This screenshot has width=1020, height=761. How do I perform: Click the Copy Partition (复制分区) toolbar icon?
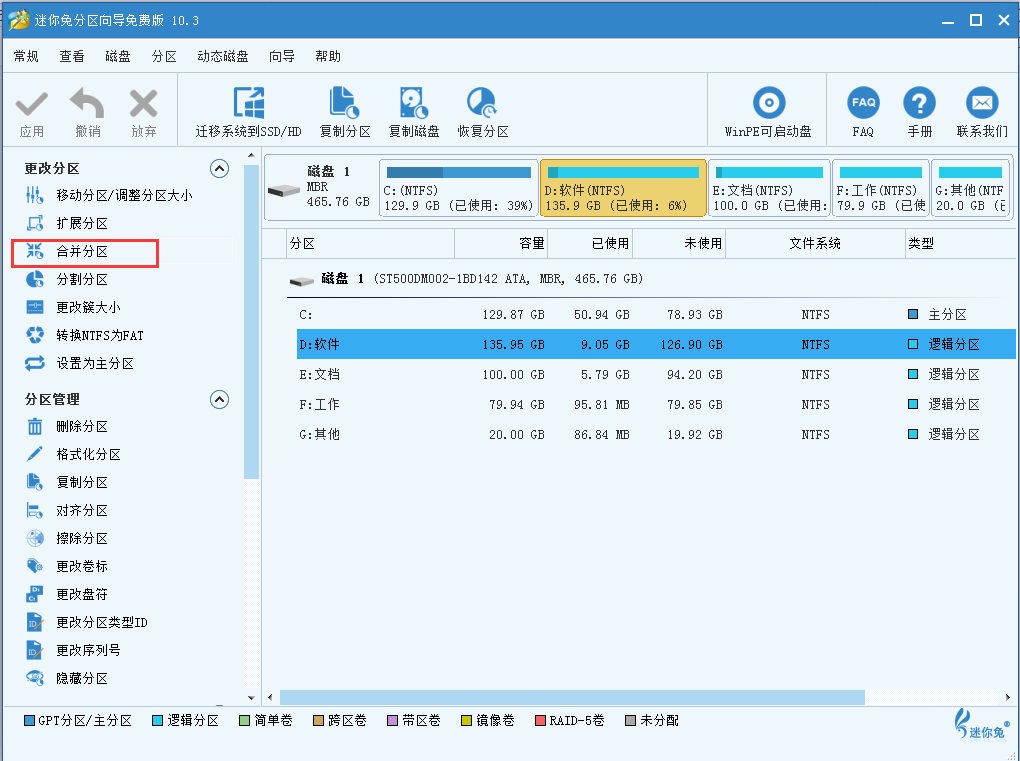[345, 103]
